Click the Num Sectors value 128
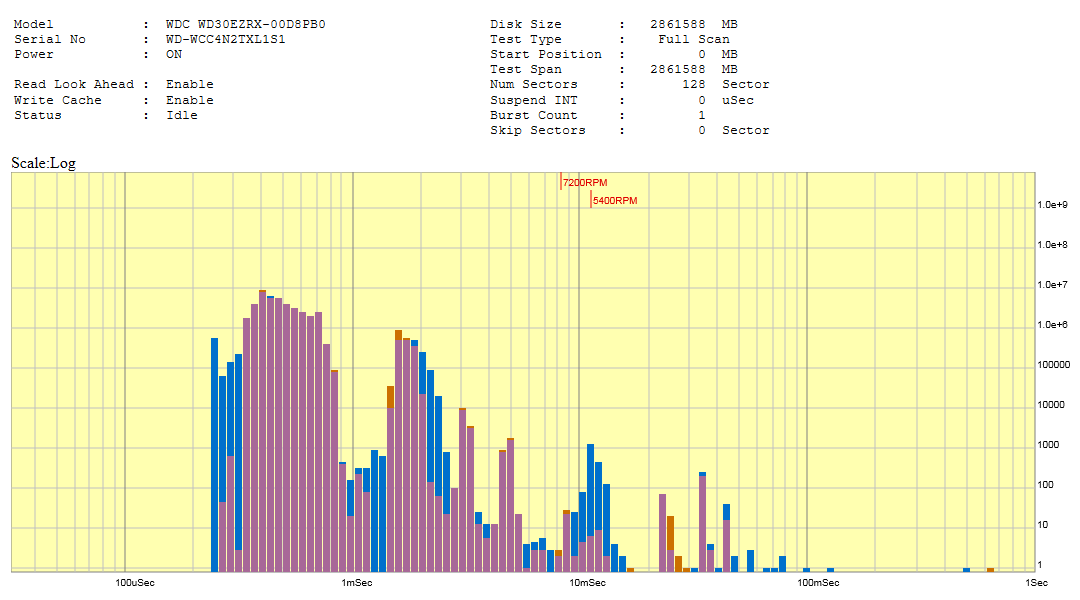Image resolution: width=1080 pixels, height=600 pixels. (x=693, y=85)
